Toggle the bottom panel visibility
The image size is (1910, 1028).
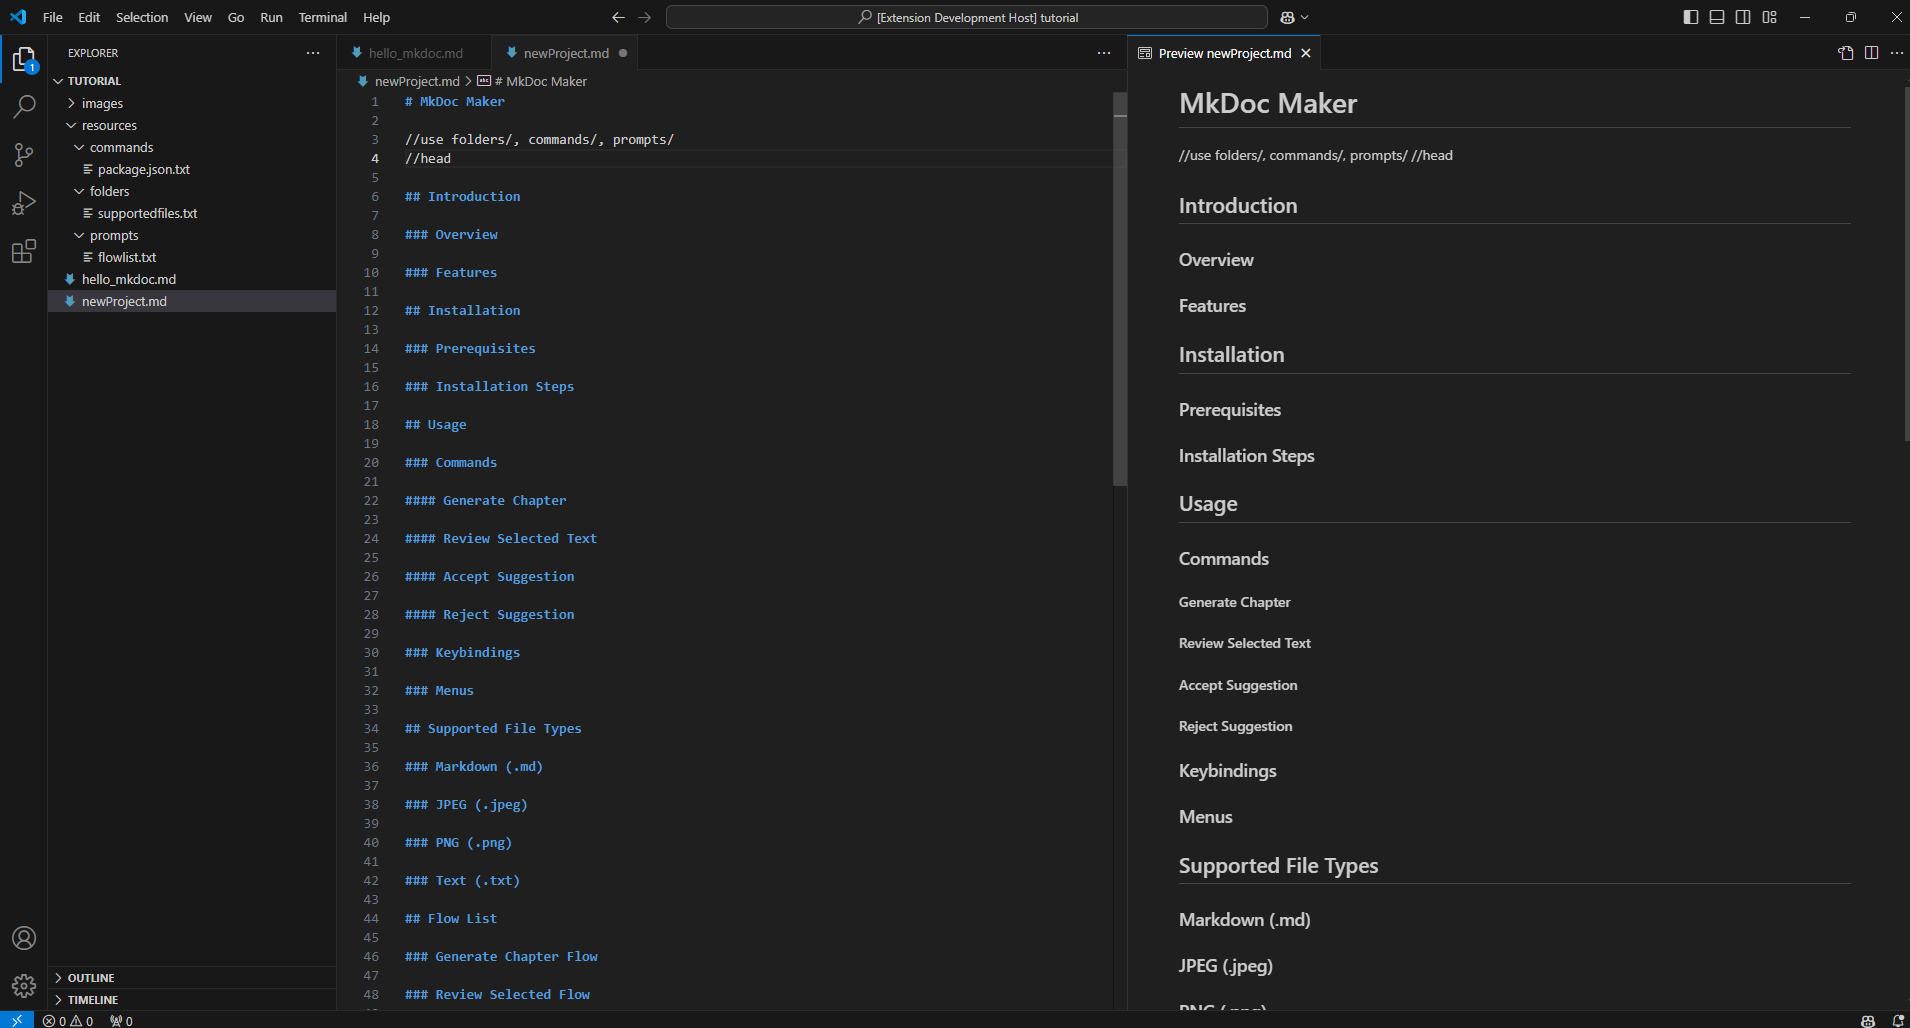[1717, 17]
